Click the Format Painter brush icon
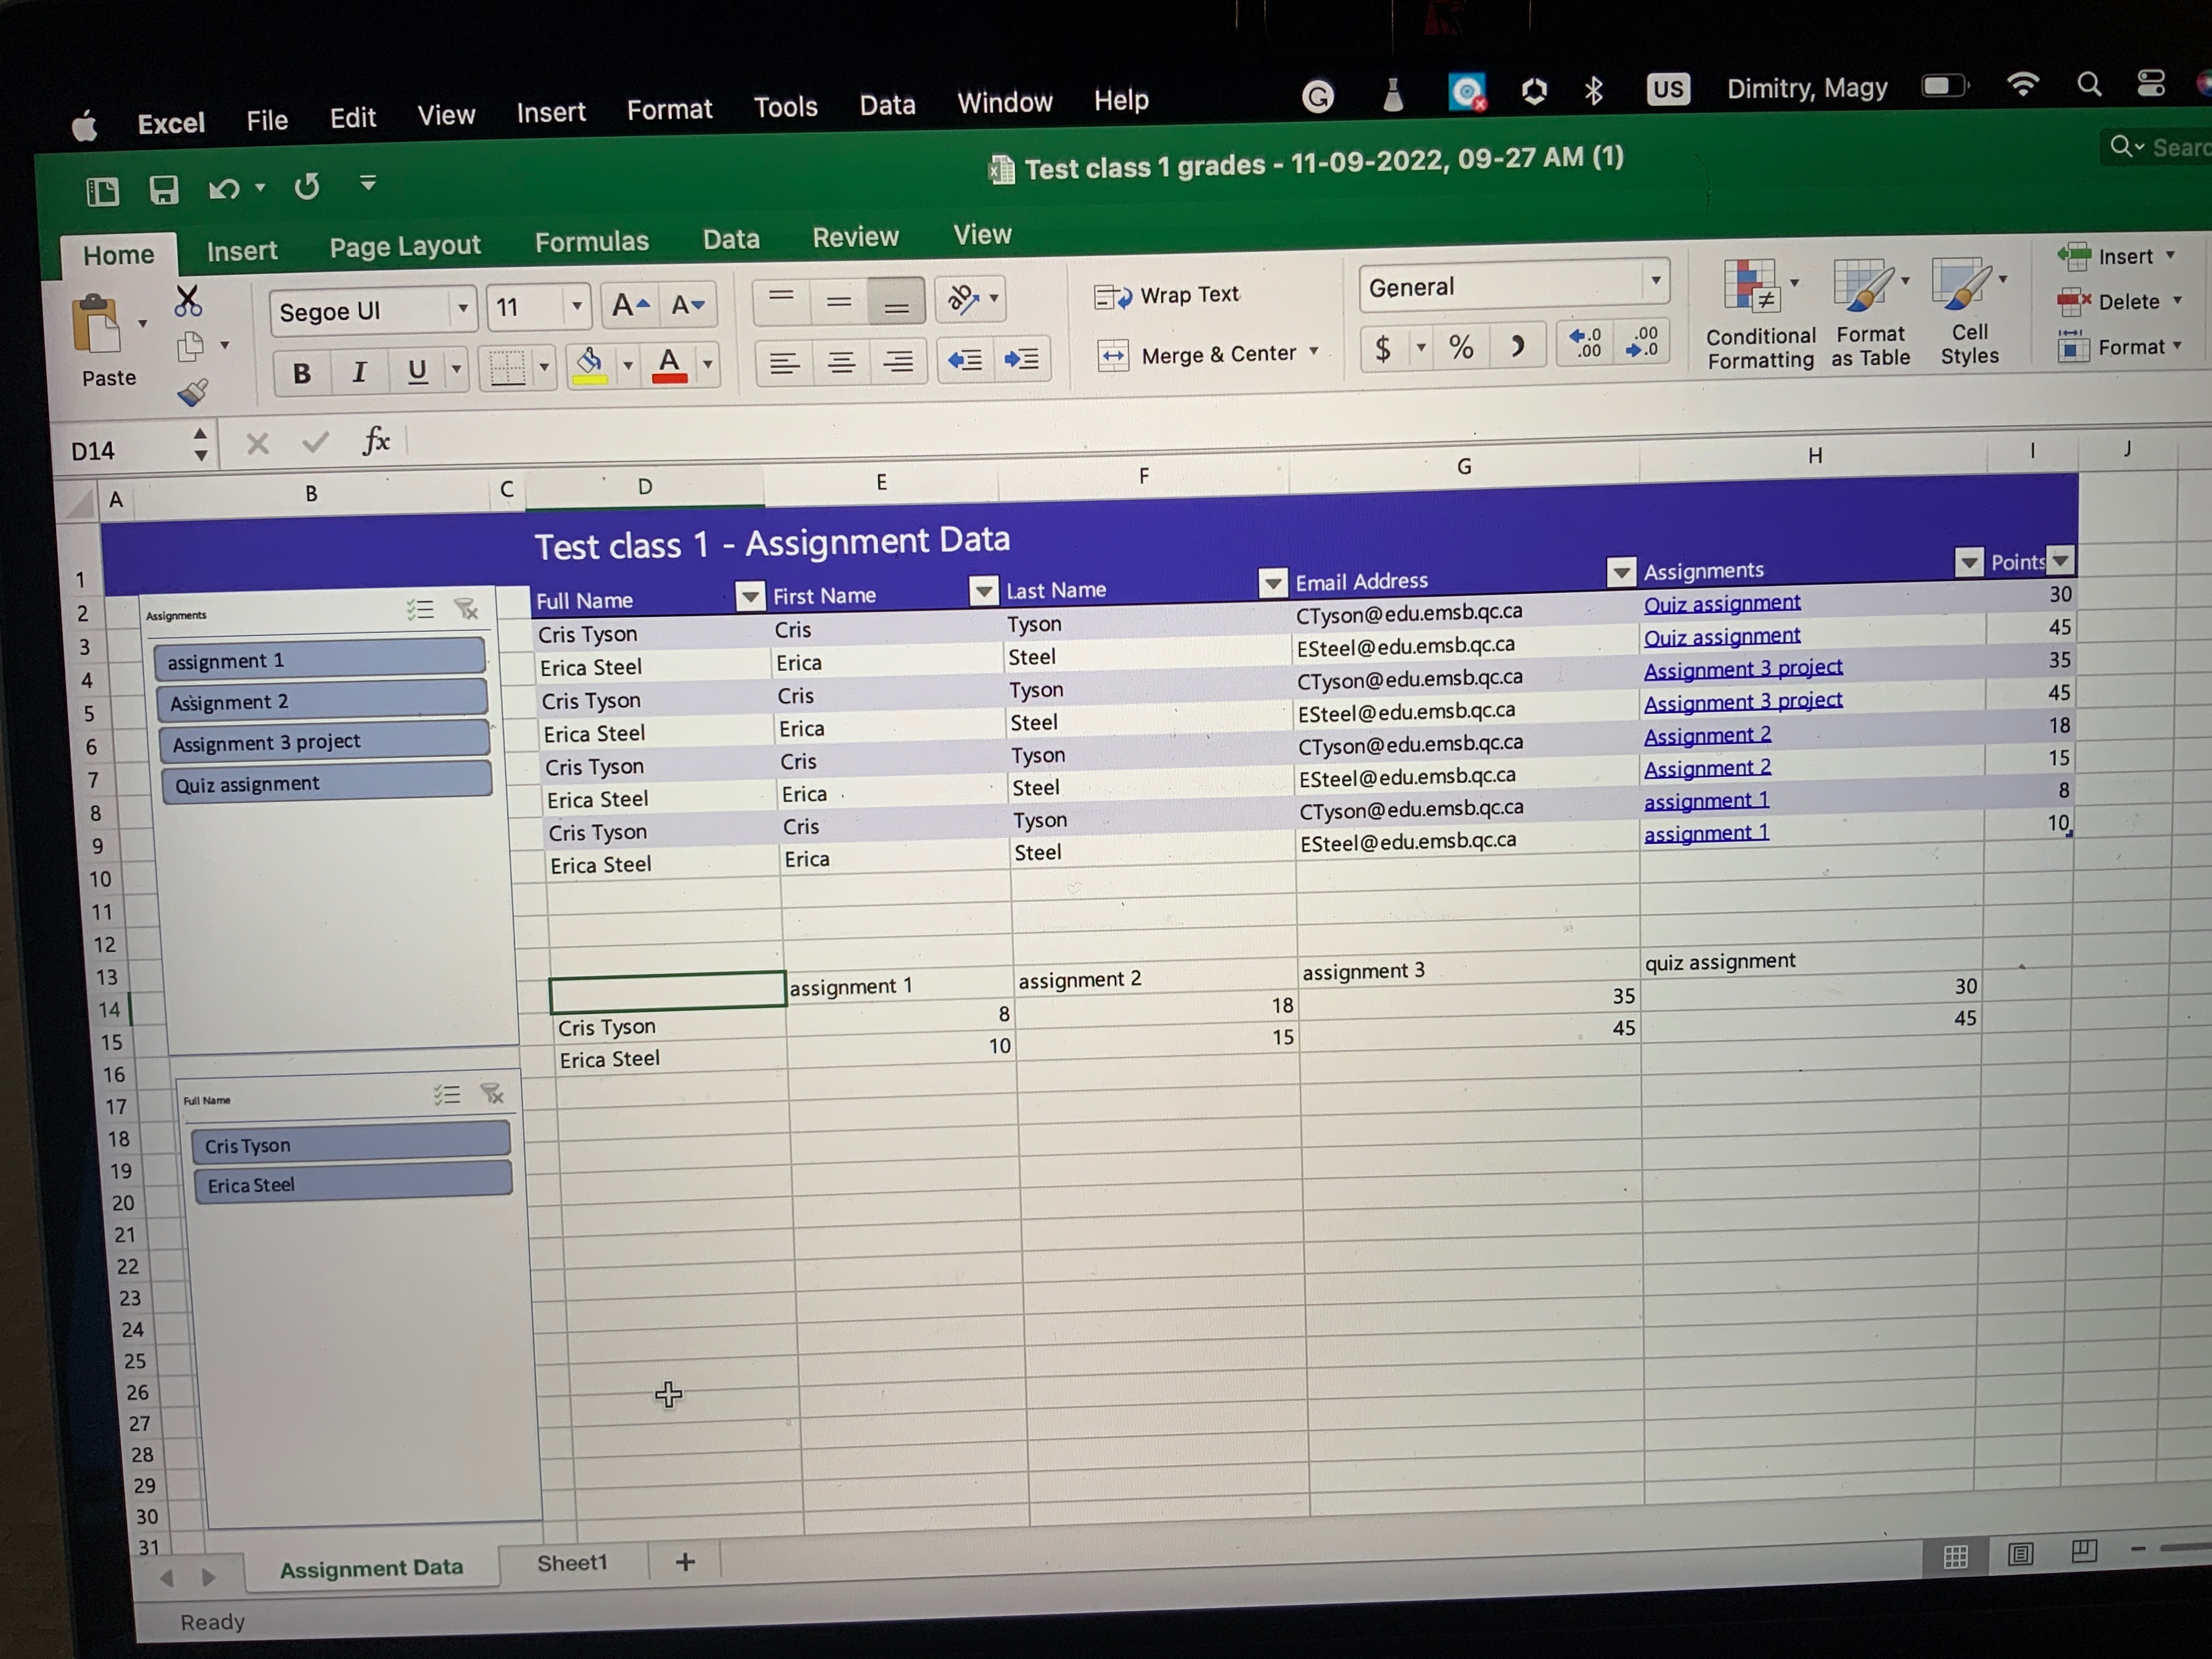Viewport: 2212px width, 1659px height. pyautogui.click(x=192, y=392)
